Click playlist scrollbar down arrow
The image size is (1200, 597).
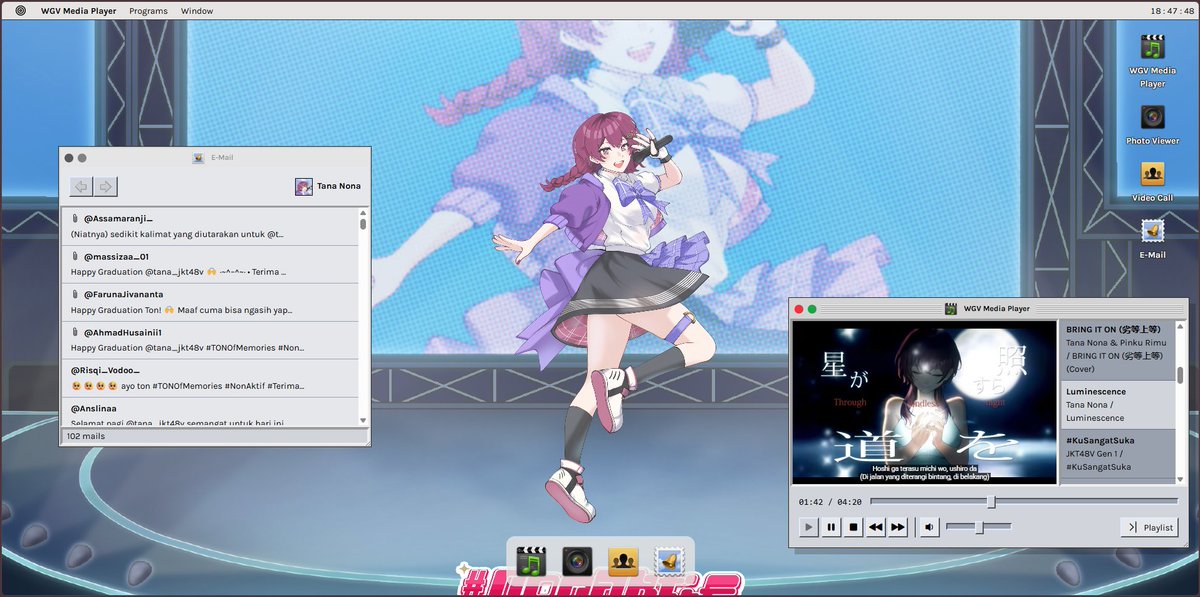point(1180,480)
